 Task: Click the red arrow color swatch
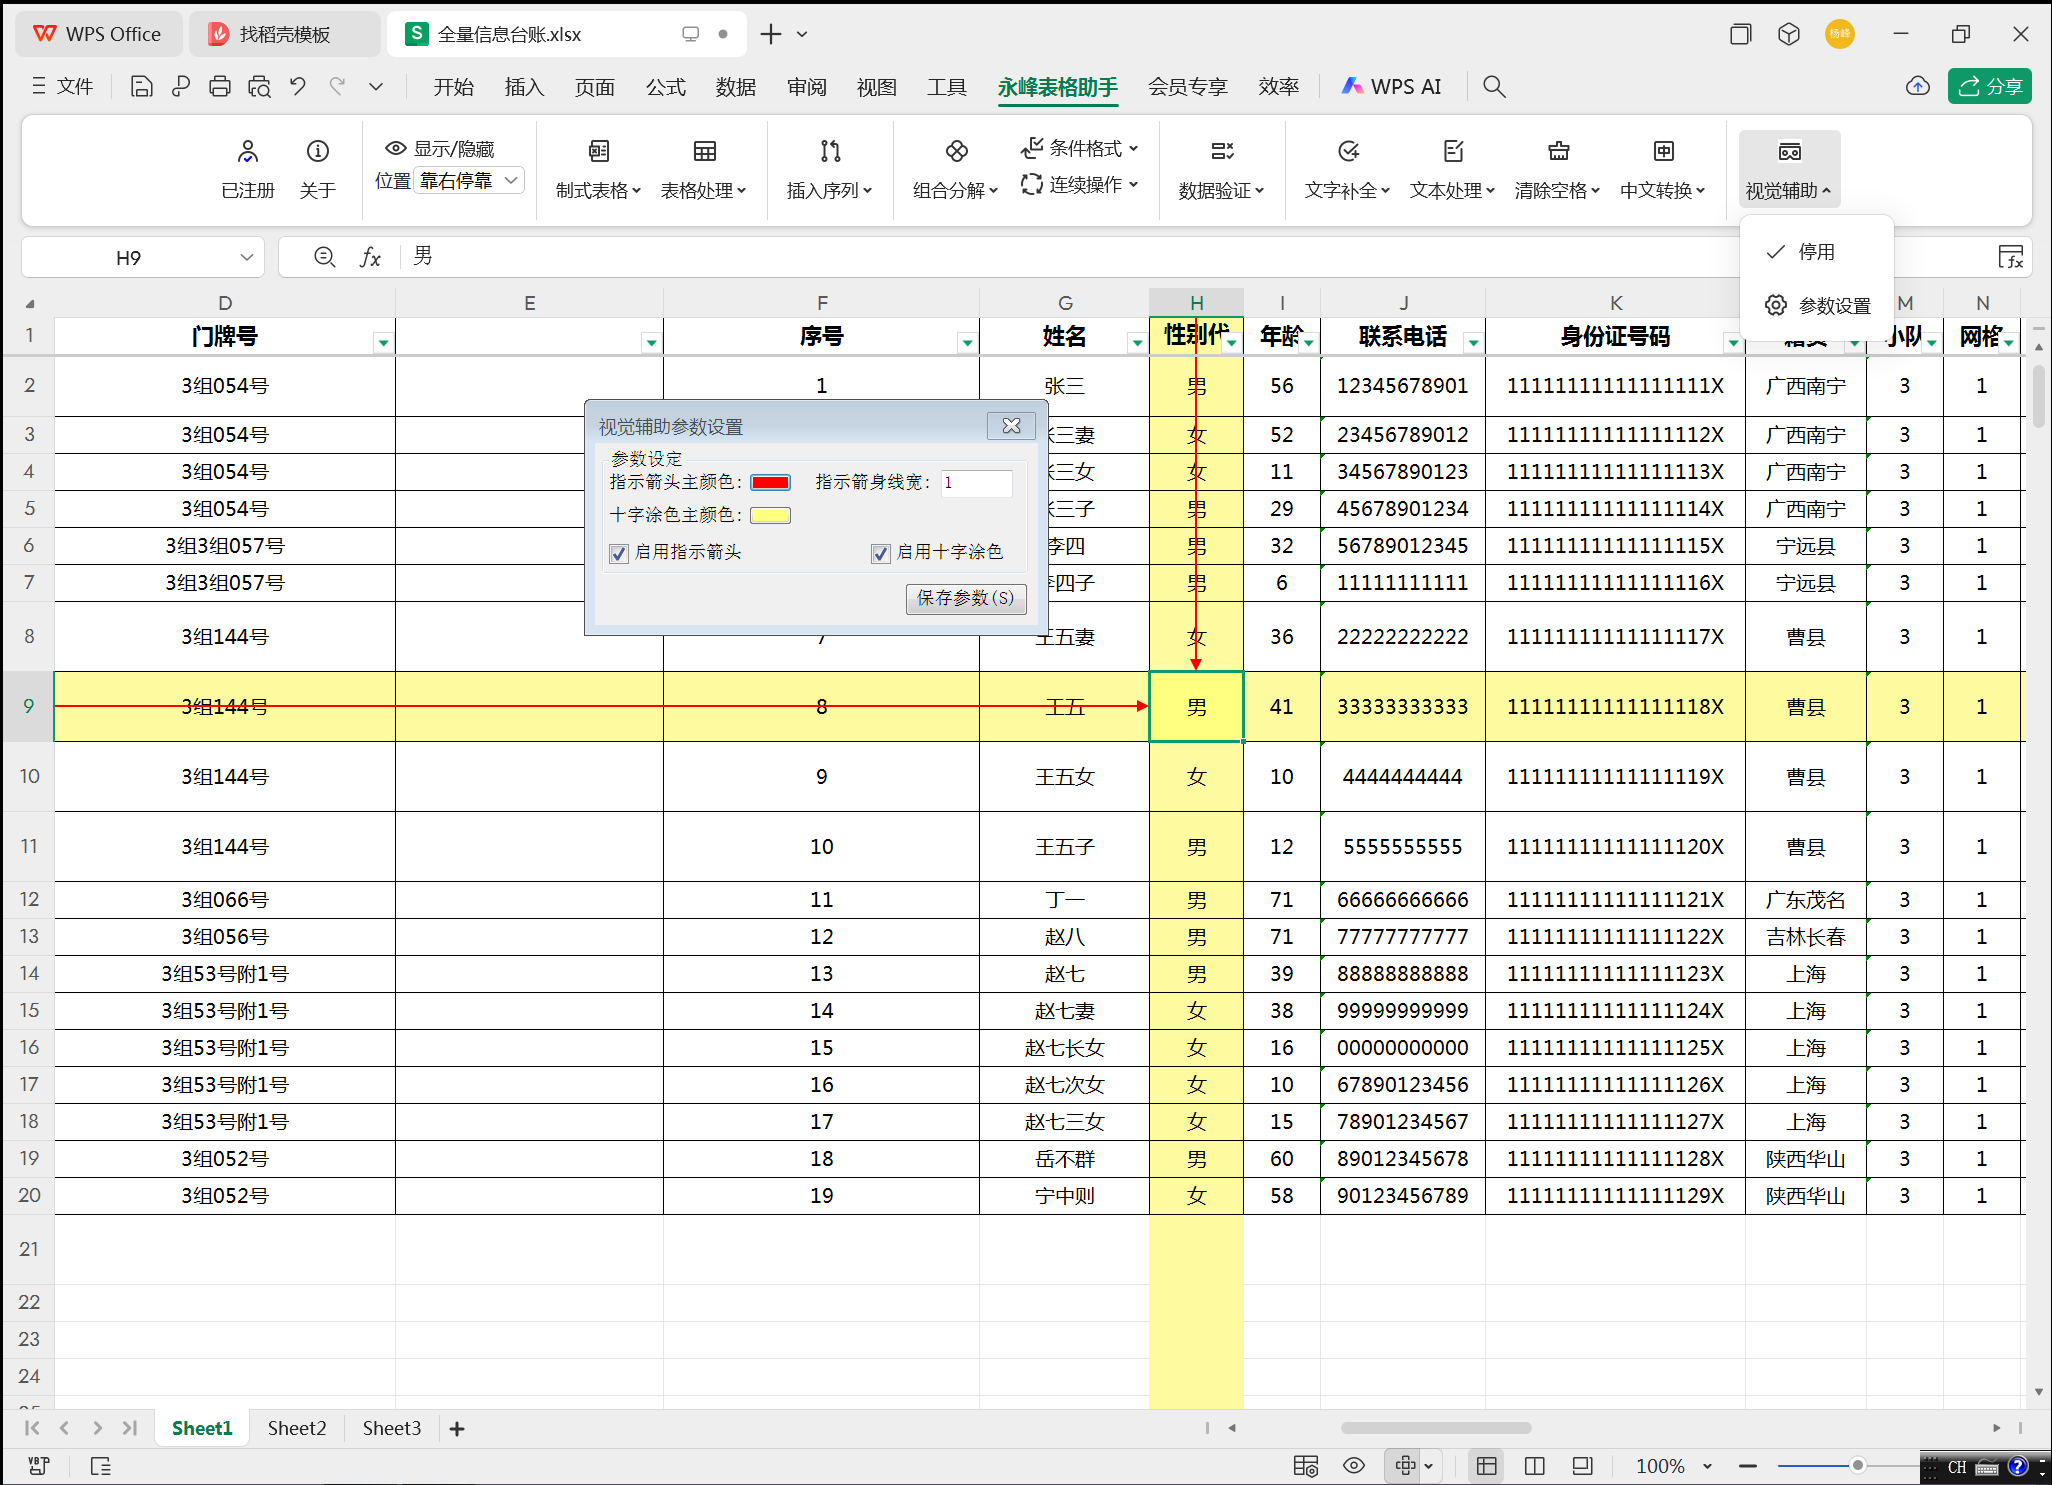[x=770, y=483]
